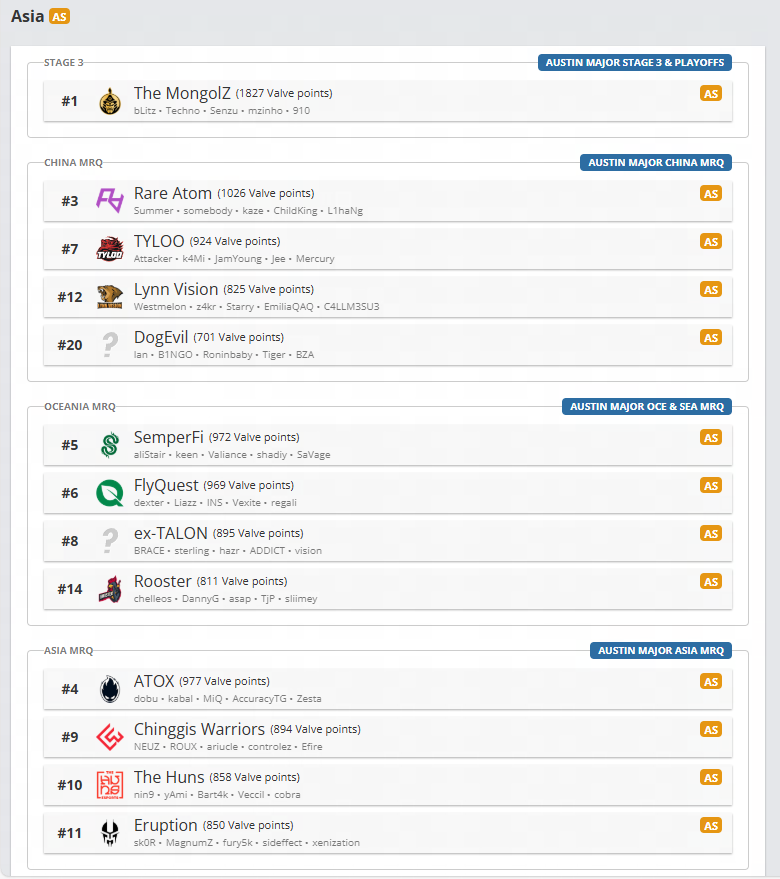Click the AS region badge in the Rooster row
The height and width of the screenshot is (879, 780).
pyautogui.click(x=710, y=582)
